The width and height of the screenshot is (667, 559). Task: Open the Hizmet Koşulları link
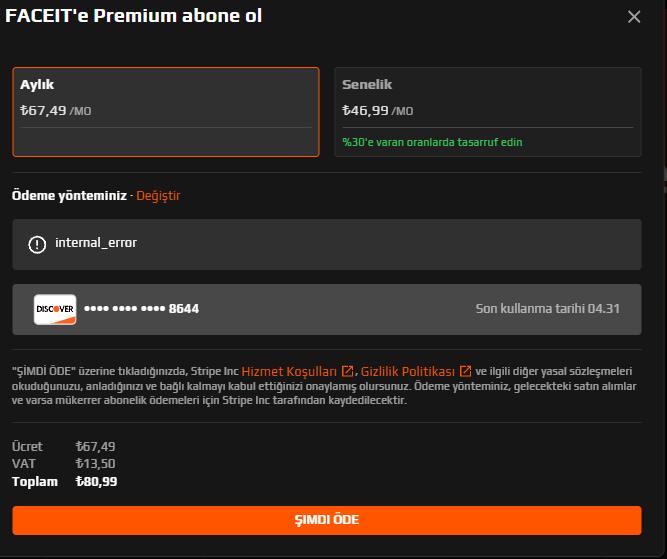[x=290, y=371]
